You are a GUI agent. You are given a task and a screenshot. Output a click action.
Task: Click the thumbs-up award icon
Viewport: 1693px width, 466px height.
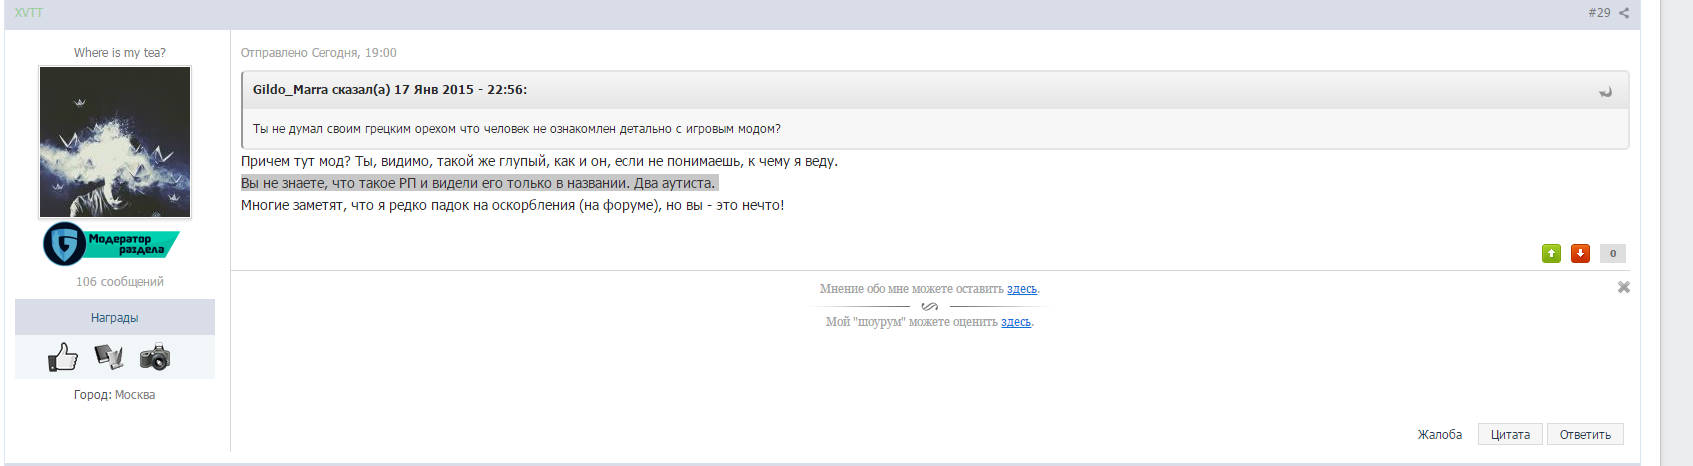(x=63, y=357)
